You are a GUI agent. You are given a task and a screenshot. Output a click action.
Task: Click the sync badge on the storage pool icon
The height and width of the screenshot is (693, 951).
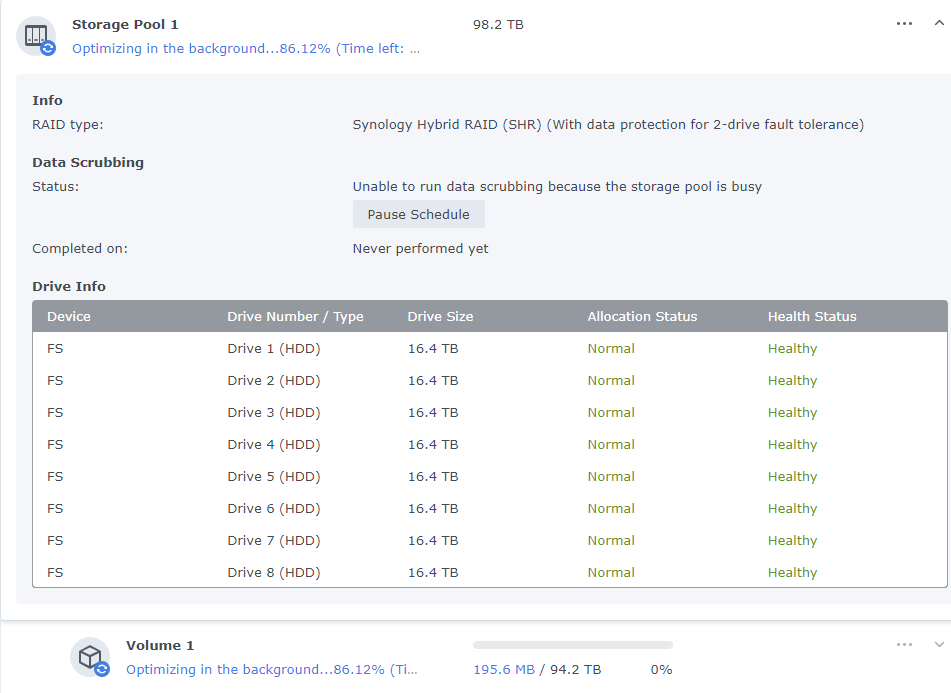49,49
